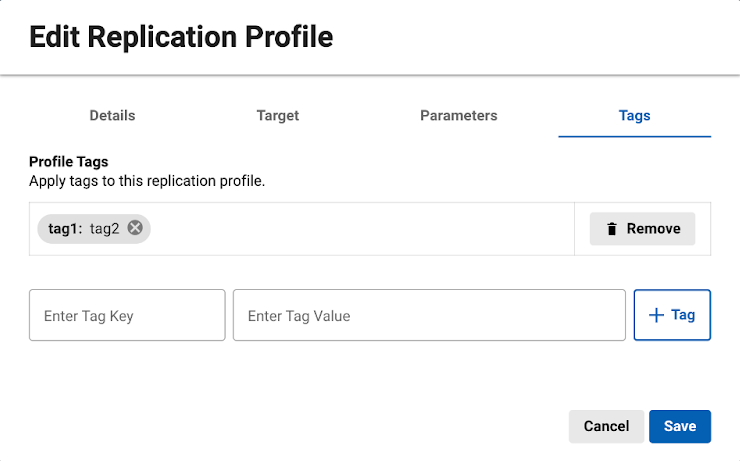Focus the Enter Tag Value field

click(x=429, y=316)
